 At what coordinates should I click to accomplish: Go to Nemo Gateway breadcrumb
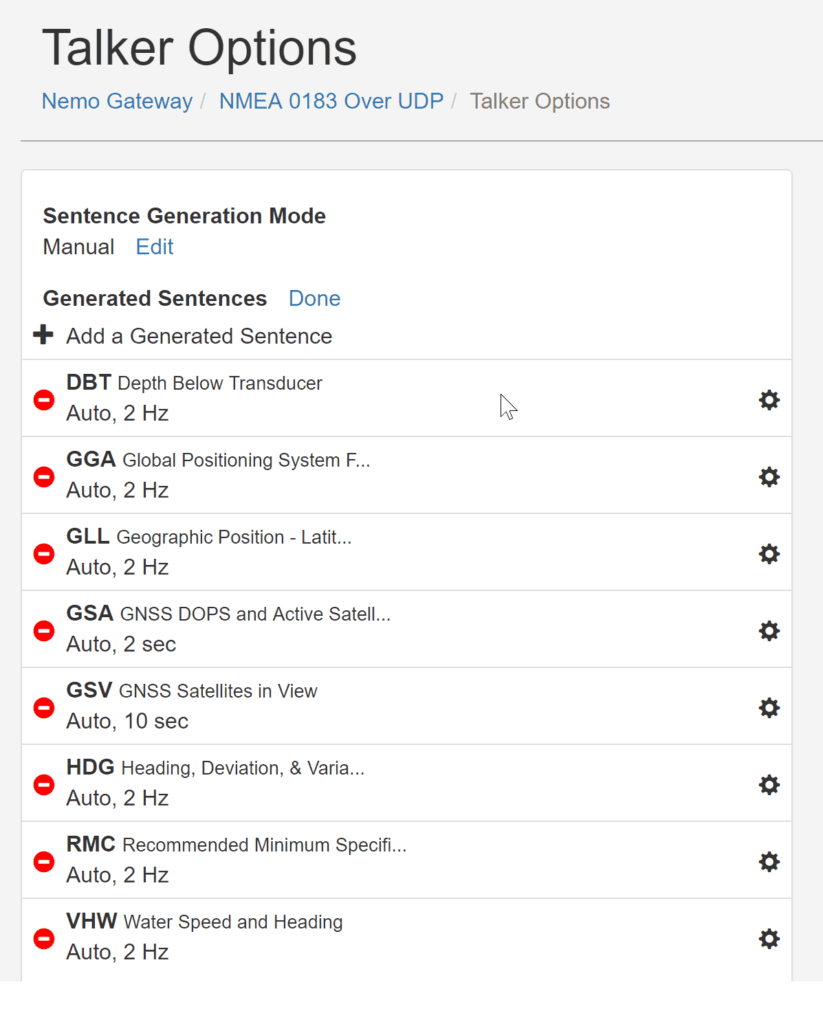point(117,101)
